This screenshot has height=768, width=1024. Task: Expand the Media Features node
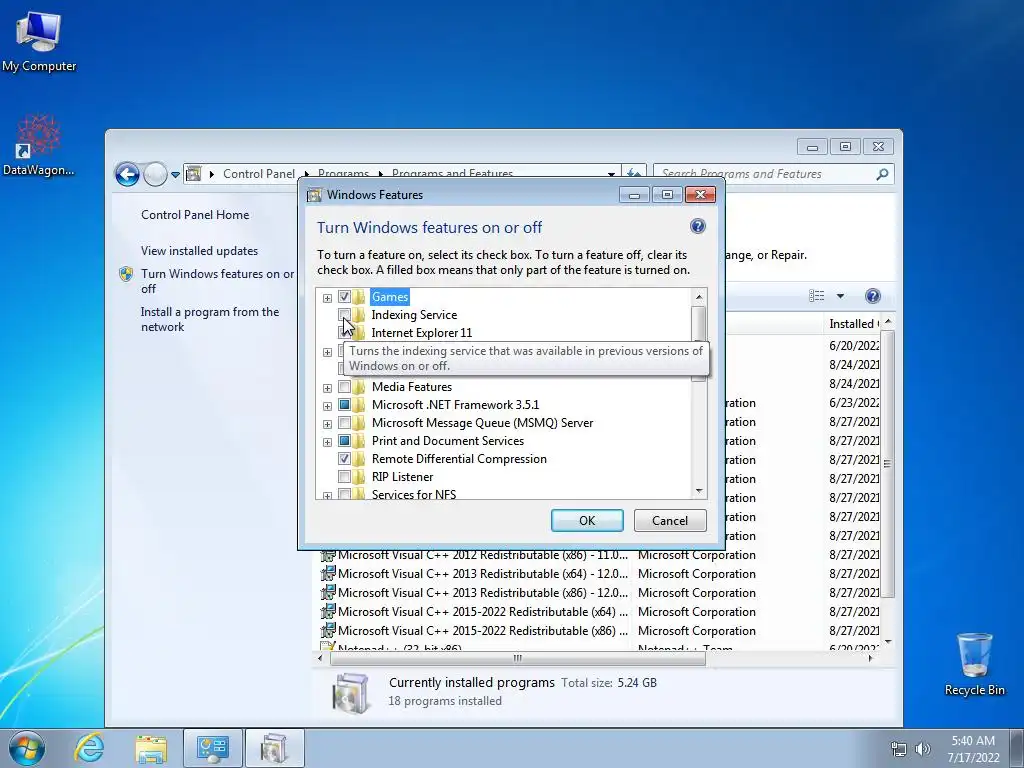[327, 388]
